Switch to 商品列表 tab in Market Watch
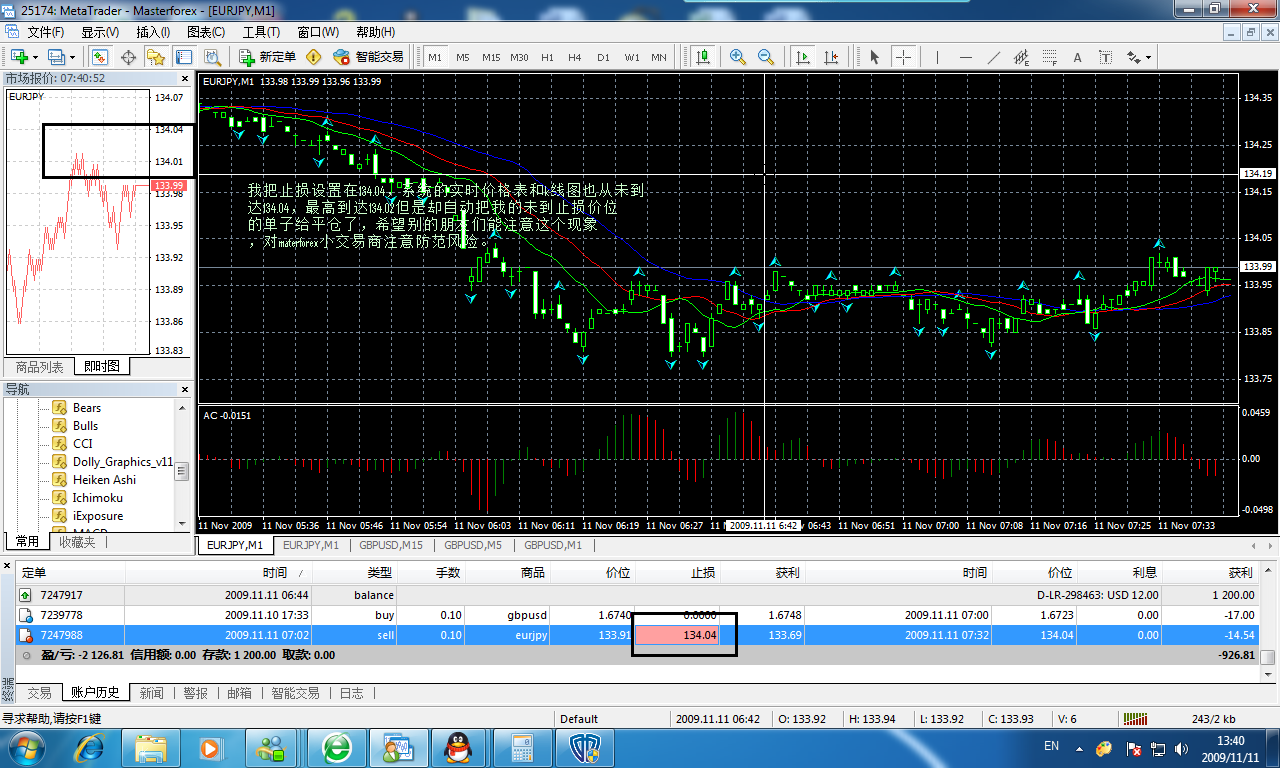This screenshot has height=768, width=1280. click(x=39, y=367)
